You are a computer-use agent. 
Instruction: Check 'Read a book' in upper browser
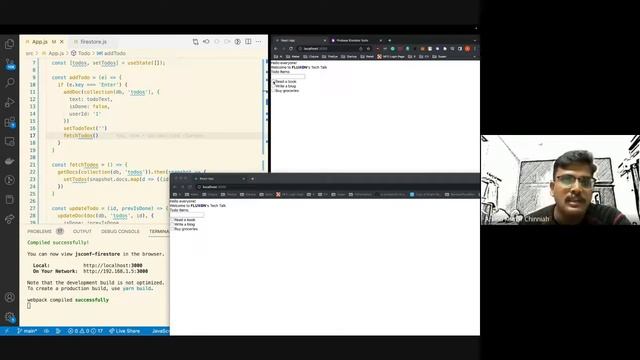[x=274, y=82]
